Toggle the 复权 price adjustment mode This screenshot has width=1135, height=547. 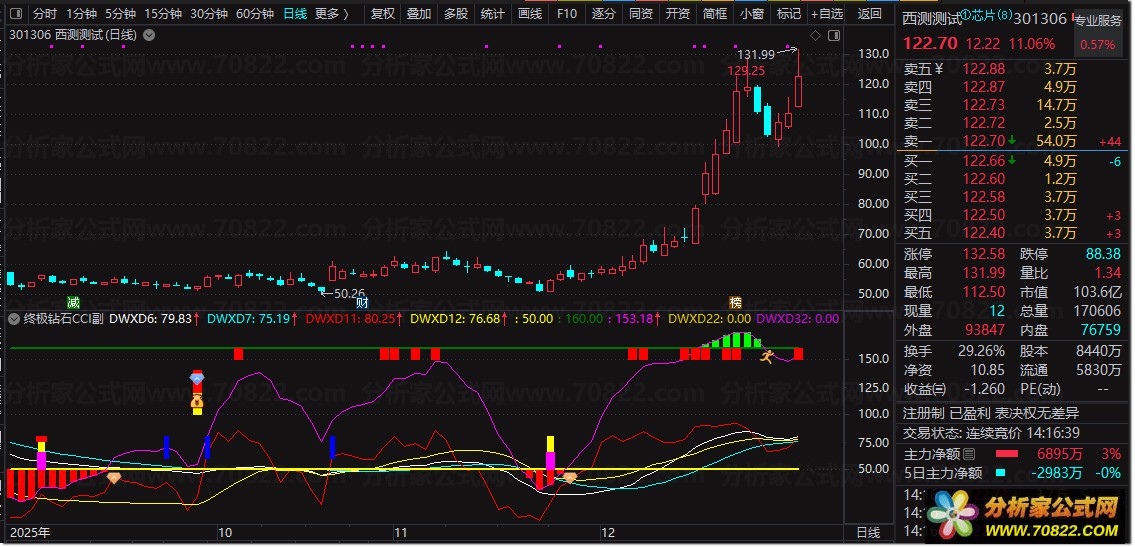[x=382, y=14]
